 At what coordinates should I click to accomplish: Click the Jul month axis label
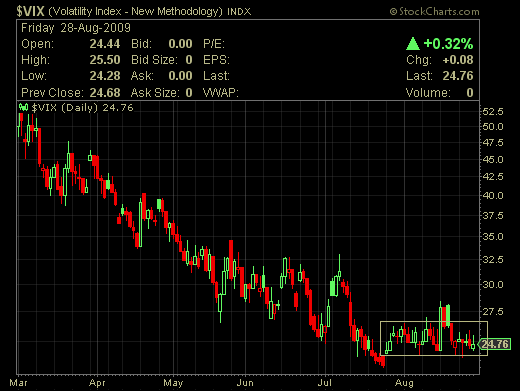click(x=324, y=383)
